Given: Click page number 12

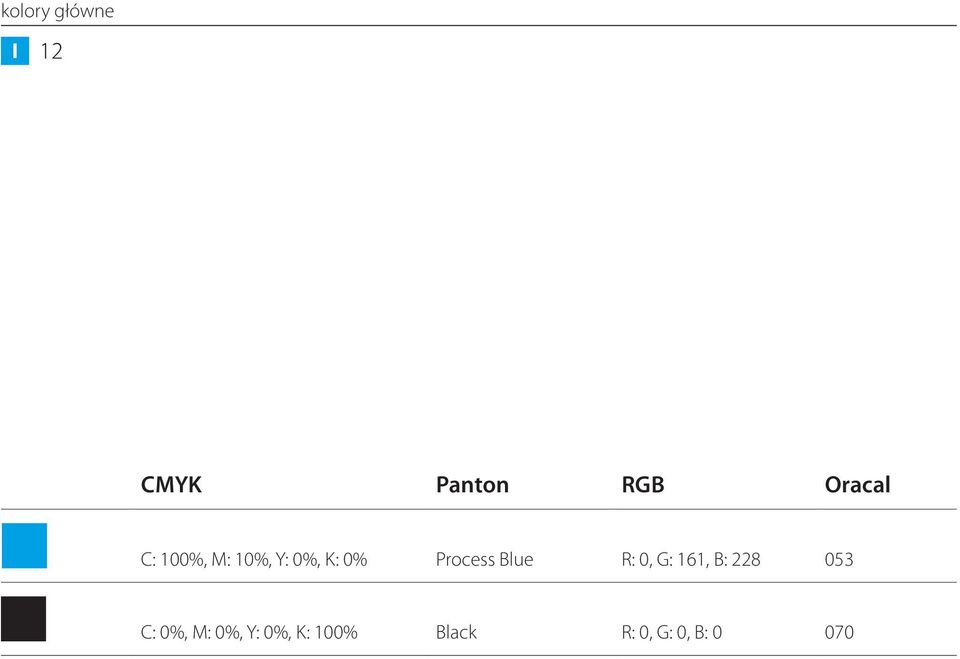Looking at the screenshot, I should [x=51, y=51].
